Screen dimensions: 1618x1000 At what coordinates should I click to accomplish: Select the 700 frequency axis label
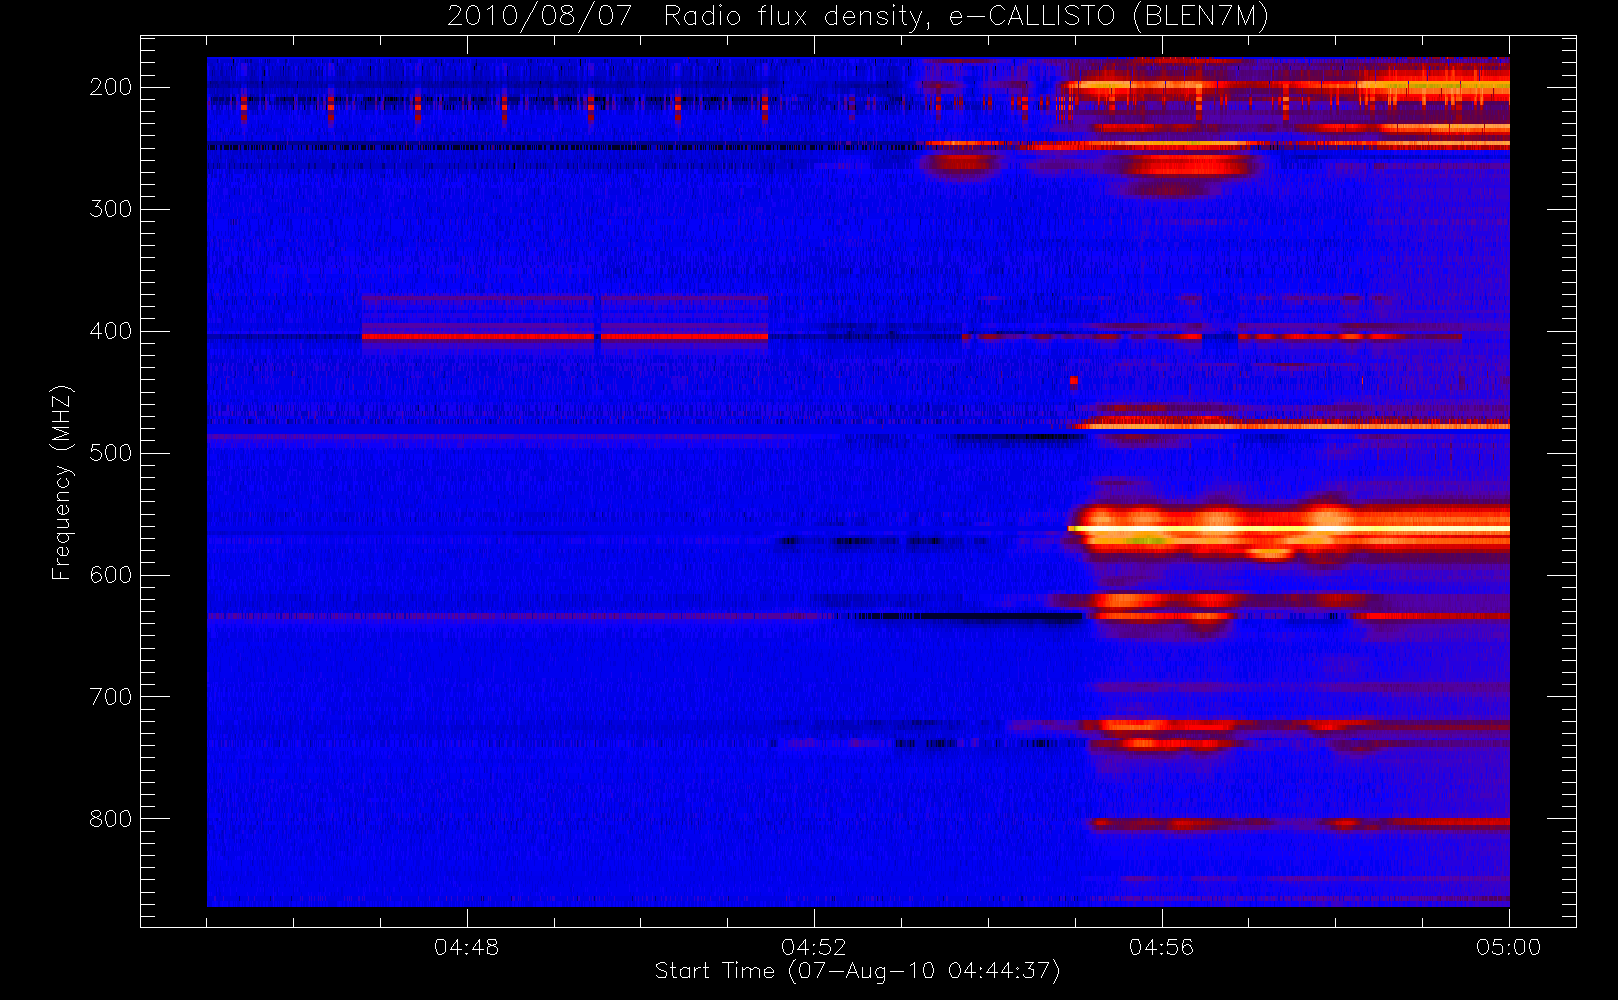[110, 697]
